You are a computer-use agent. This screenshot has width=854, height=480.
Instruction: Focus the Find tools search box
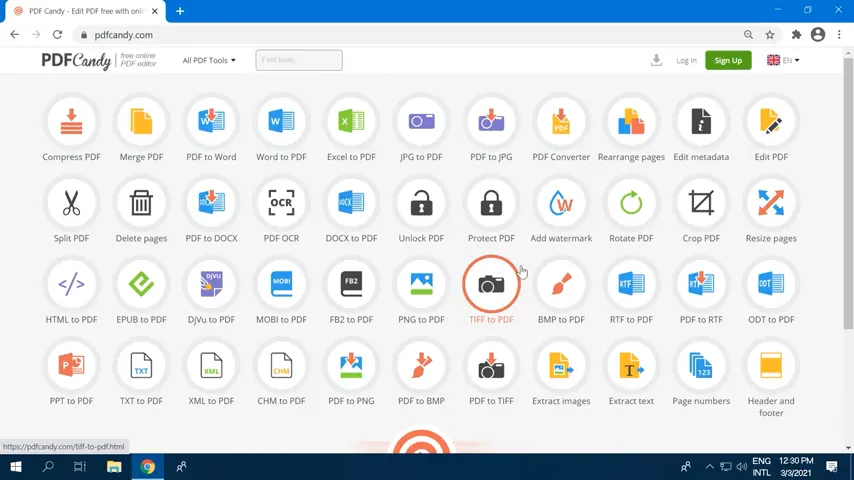(299, 60)
